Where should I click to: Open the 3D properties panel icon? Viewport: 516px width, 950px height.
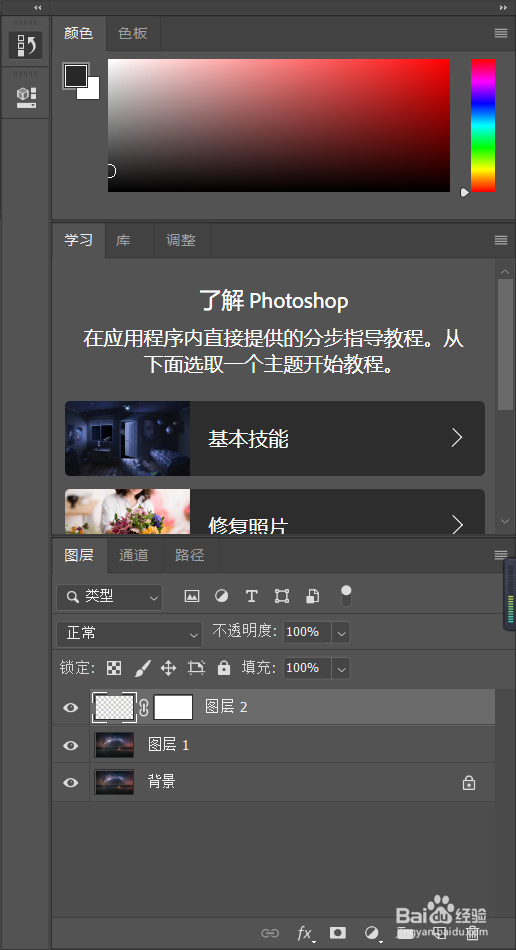coord(25,97)
